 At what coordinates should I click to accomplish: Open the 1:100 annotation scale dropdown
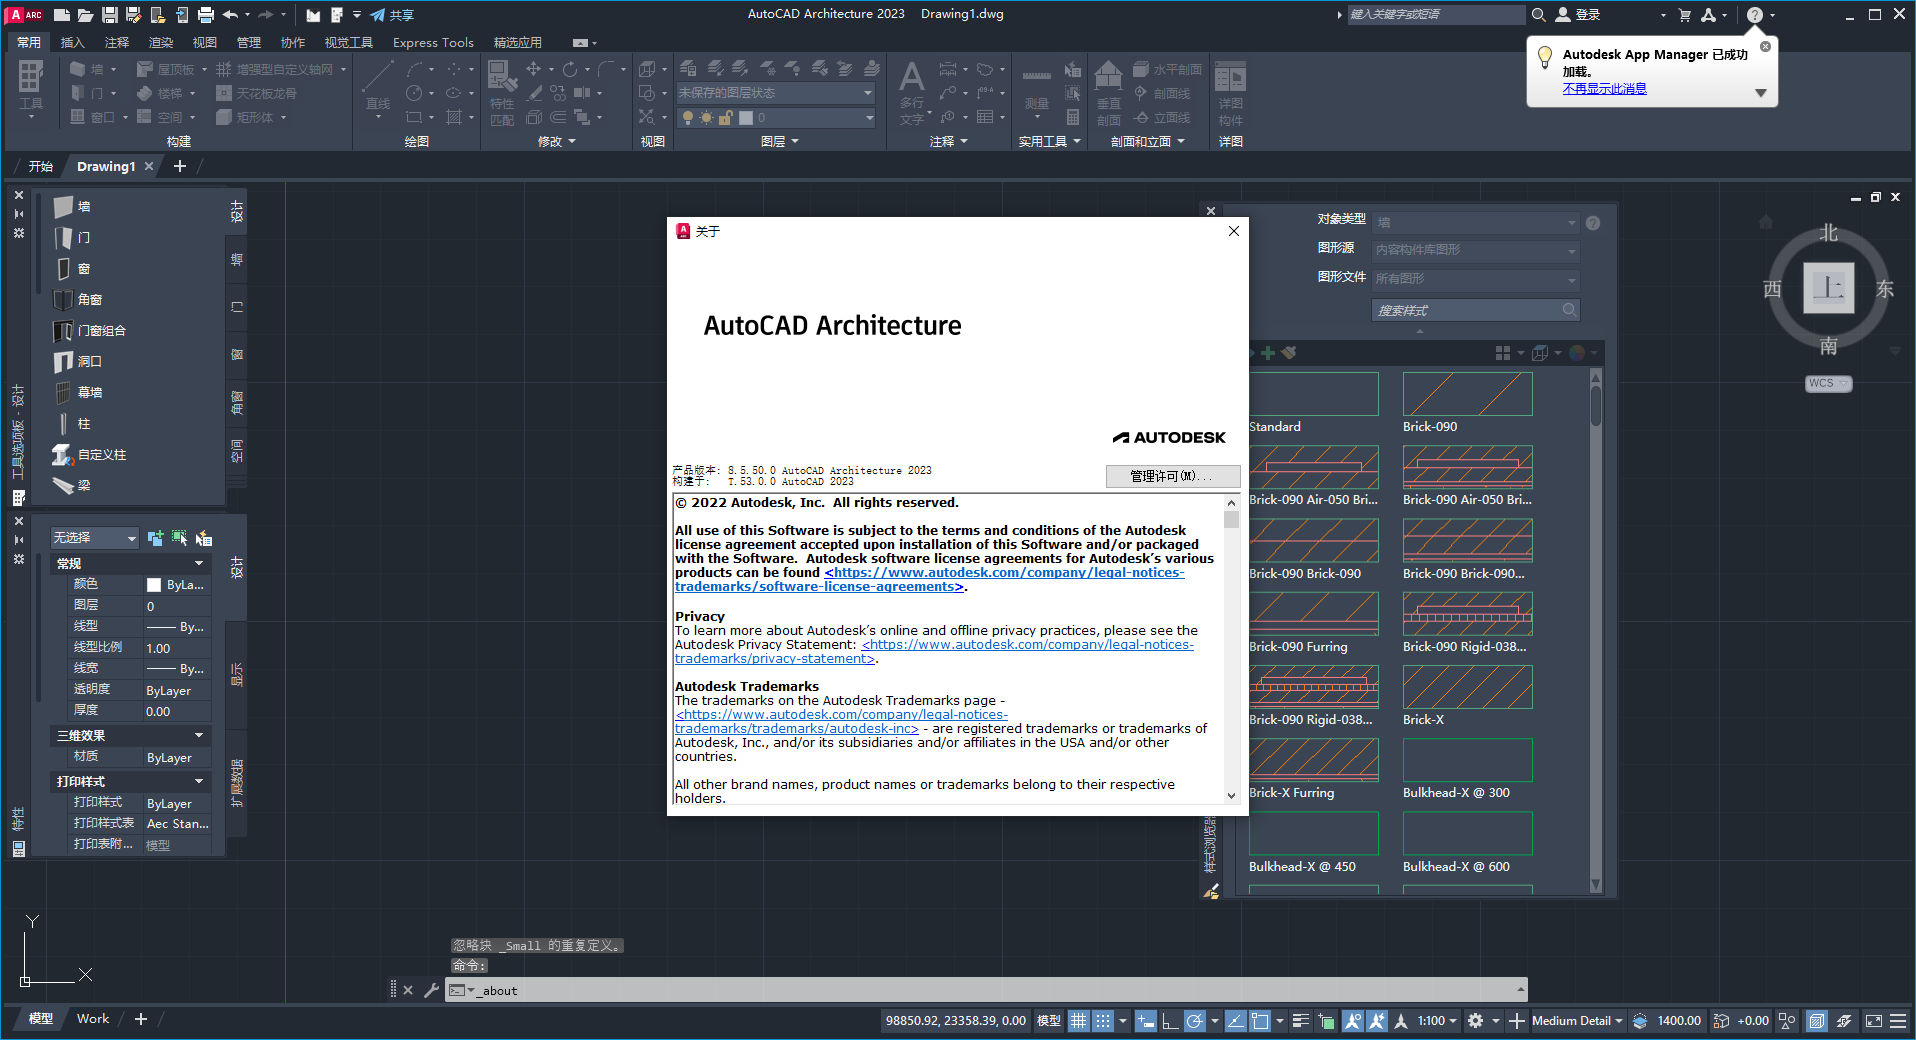1434,1020
